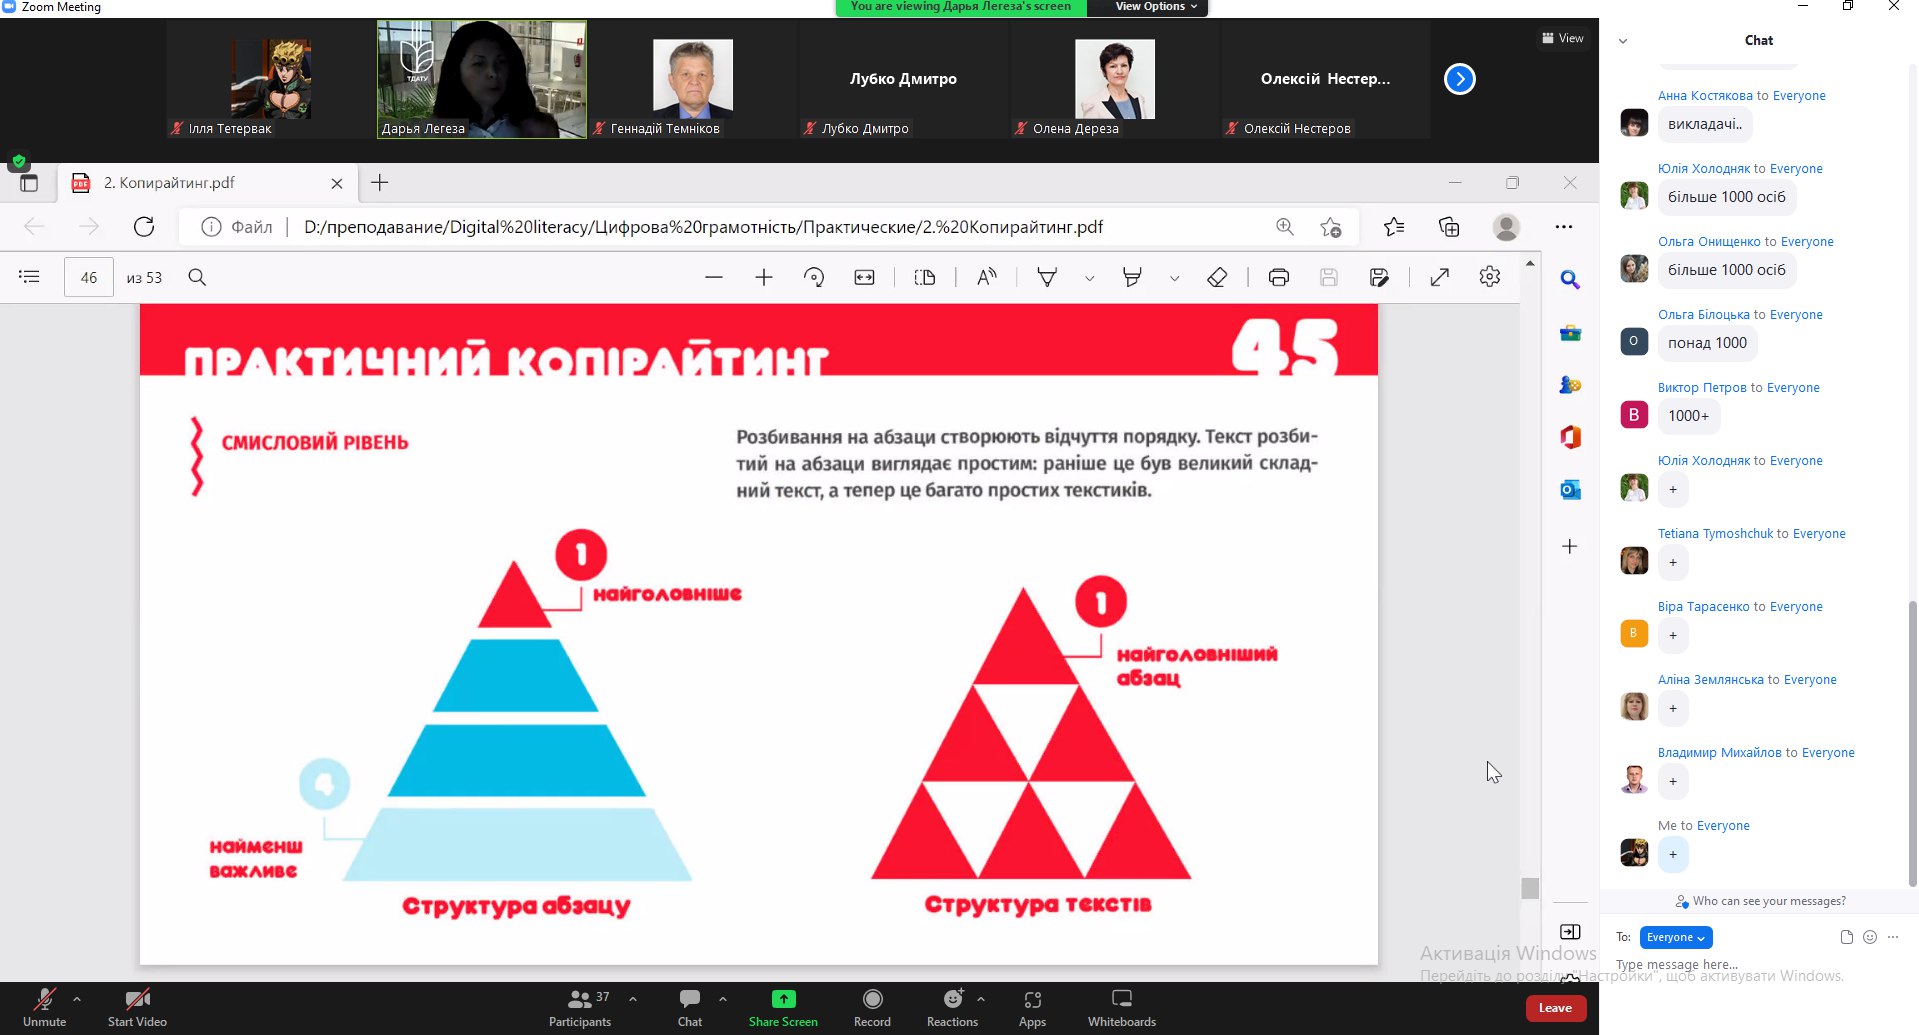Image resolution: width=1919 pixels, height=1035 pixels.
Task: Open chat emoji picker
Action: pos(1870,937)
